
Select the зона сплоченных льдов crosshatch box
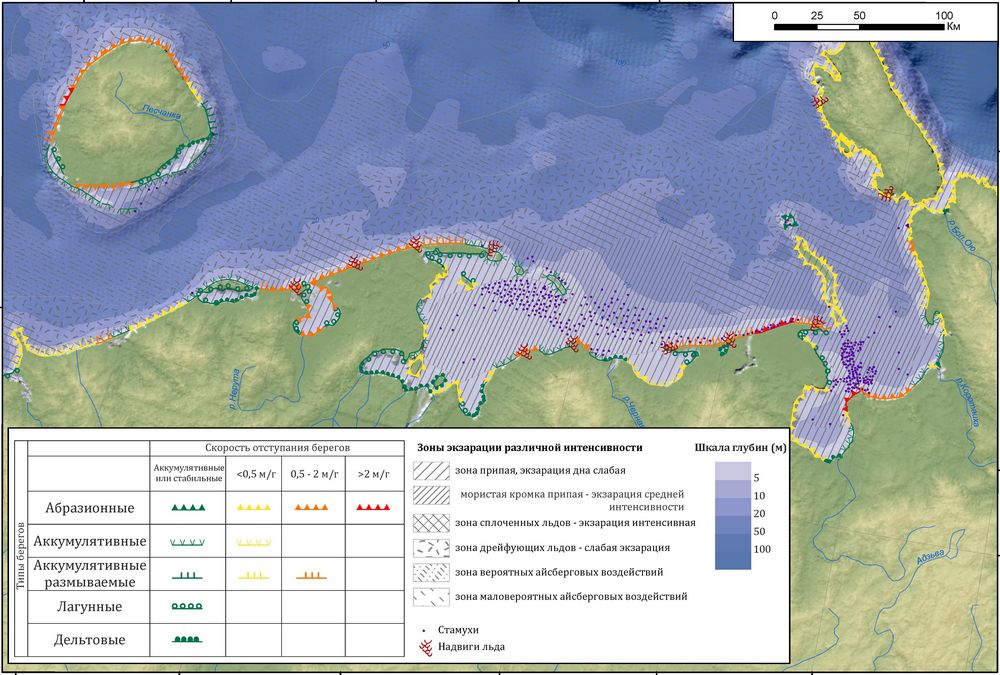(430, 523)
